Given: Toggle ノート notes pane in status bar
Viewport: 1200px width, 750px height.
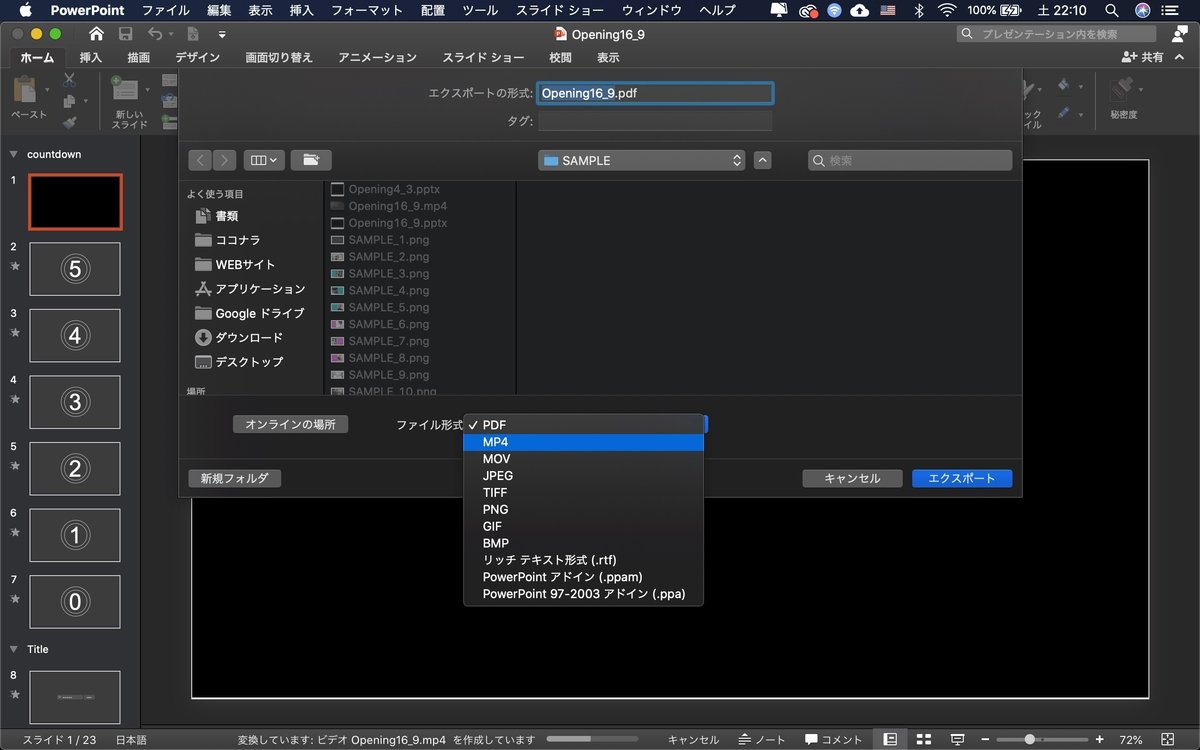Looking at the screenshot, I should tap(763, 740).
